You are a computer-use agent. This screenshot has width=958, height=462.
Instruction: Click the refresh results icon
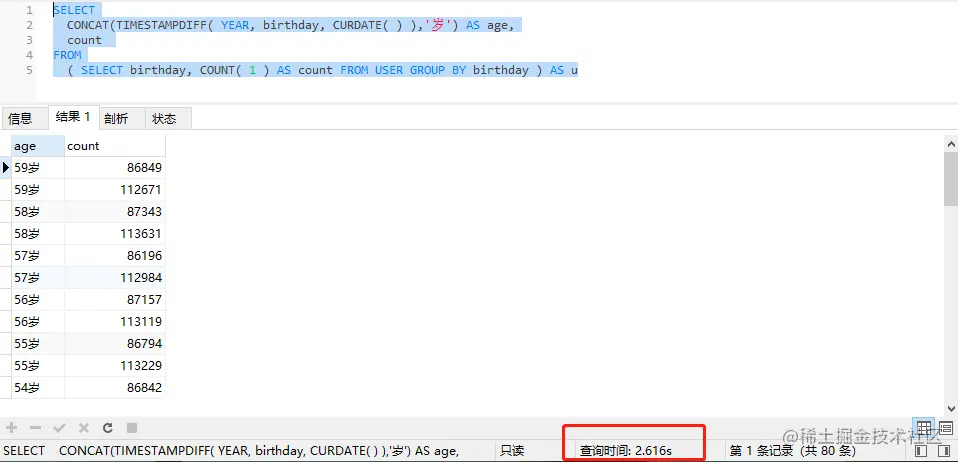108,428
